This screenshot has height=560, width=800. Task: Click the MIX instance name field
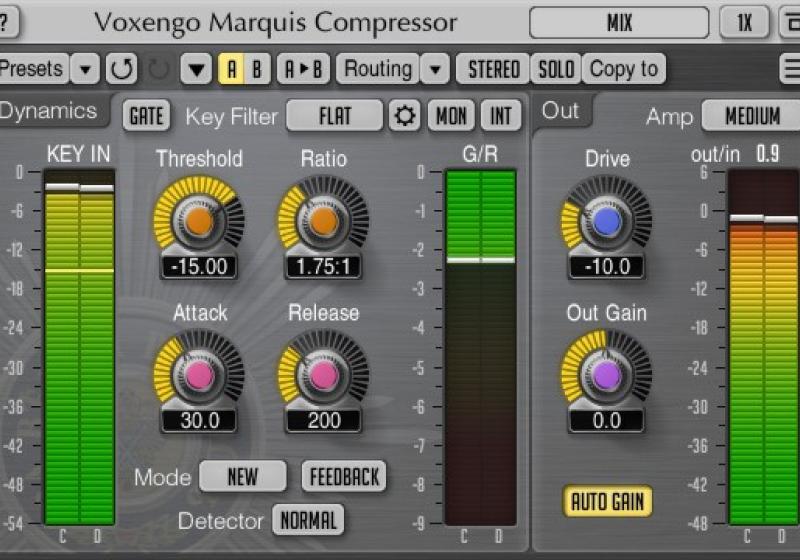(x=619, y=22)
